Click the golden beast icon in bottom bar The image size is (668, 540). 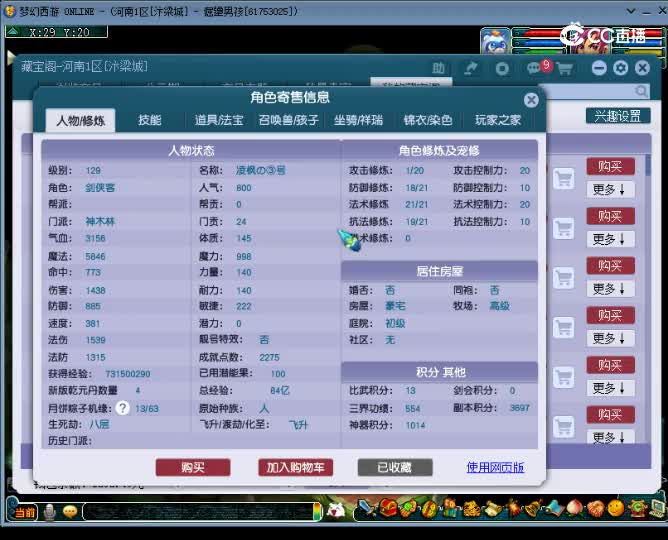click(x=472, y=508)
